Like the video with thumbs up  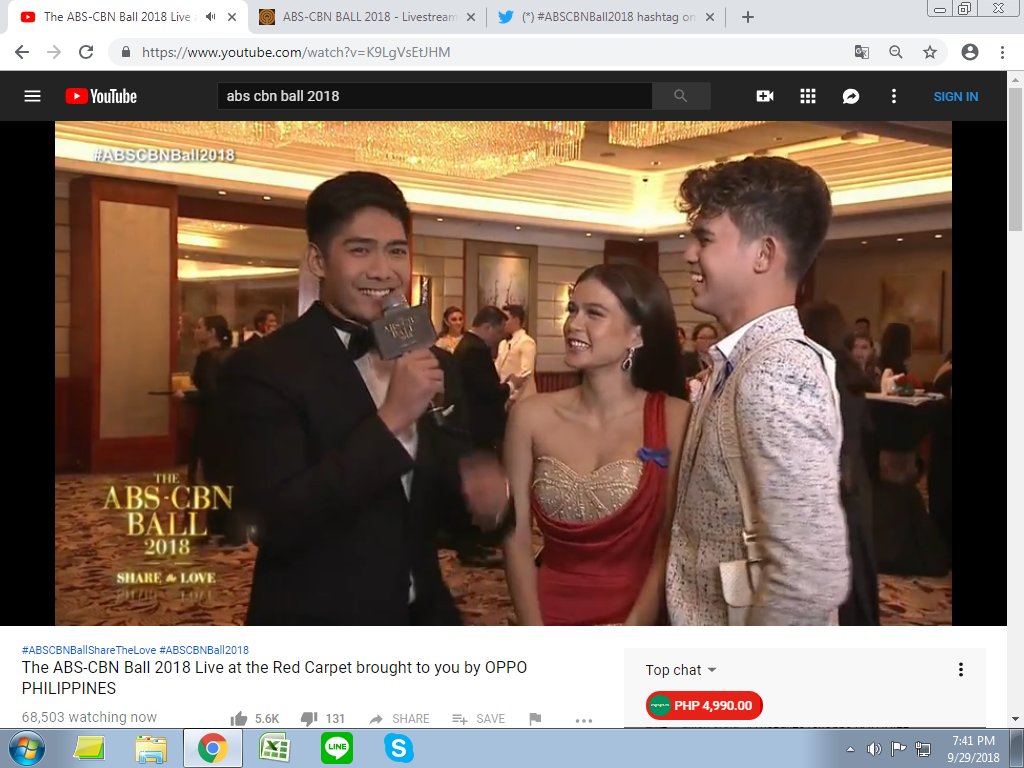pos(239,719)
